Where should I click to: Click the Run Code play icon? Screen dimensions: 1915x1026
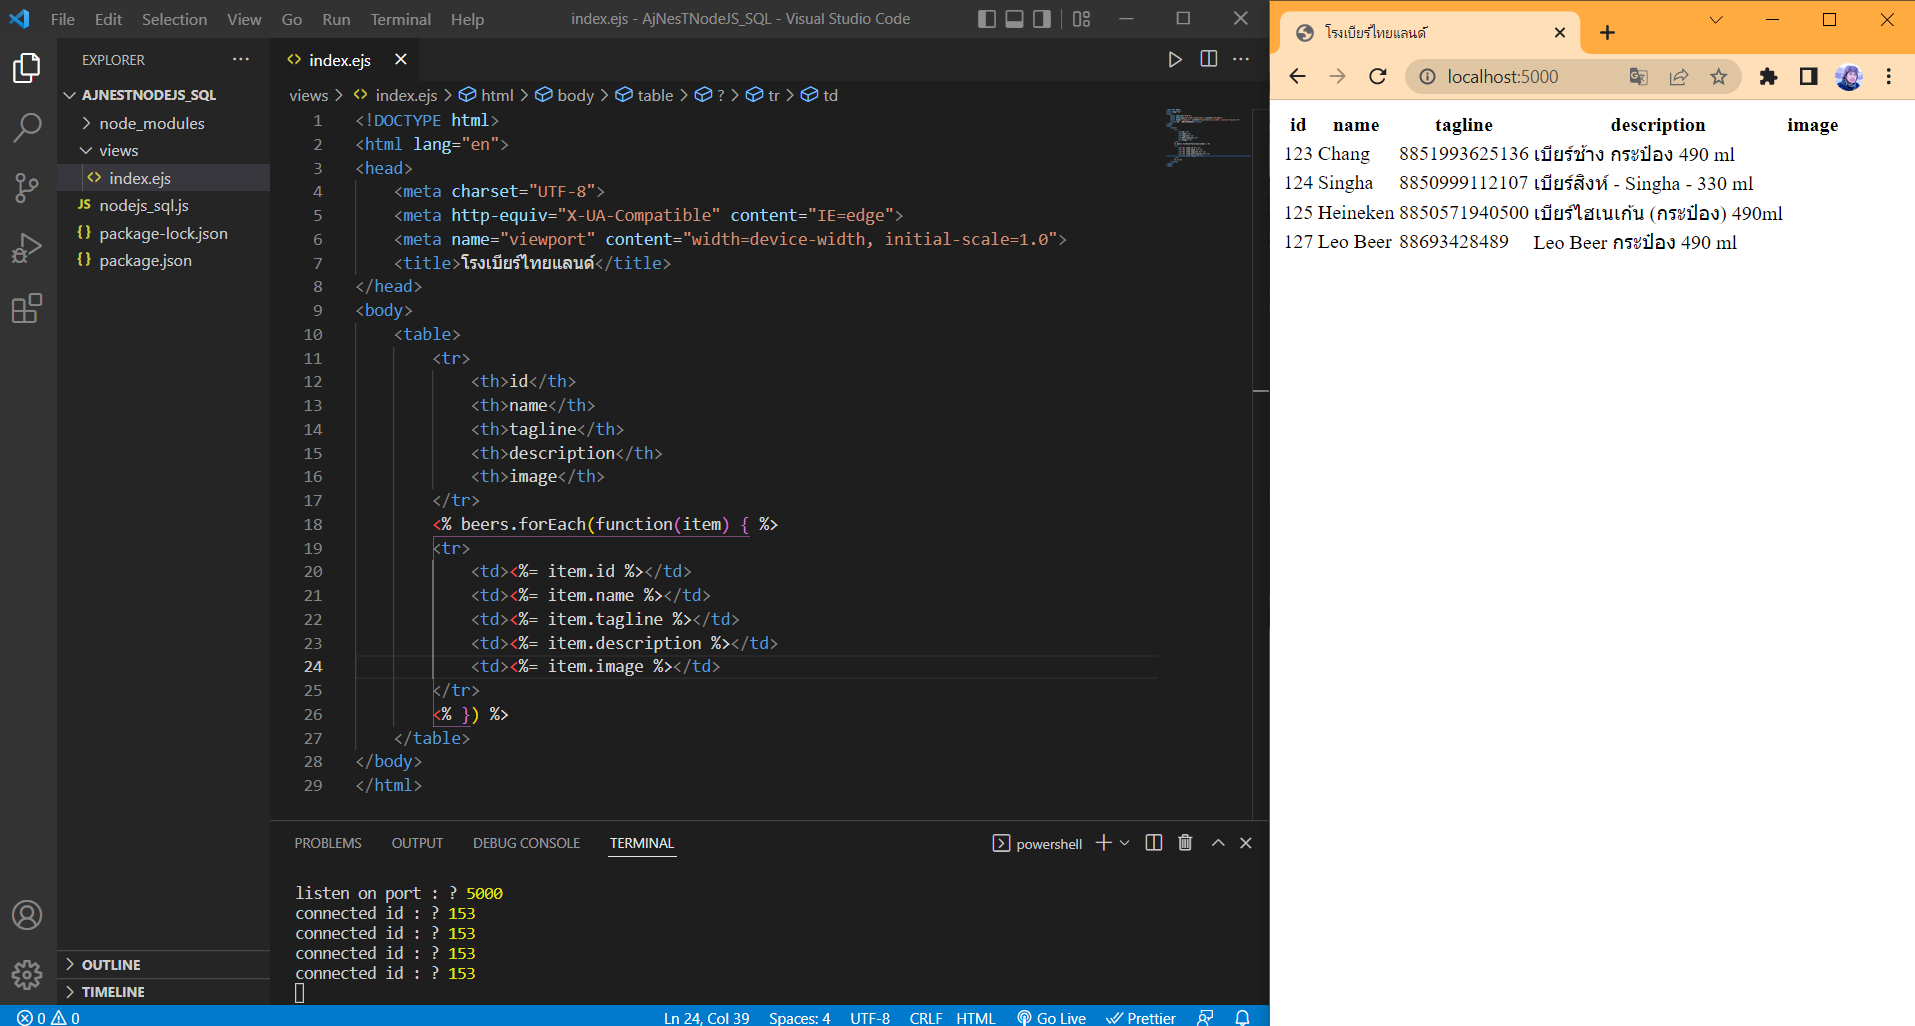pos(1175,60)
